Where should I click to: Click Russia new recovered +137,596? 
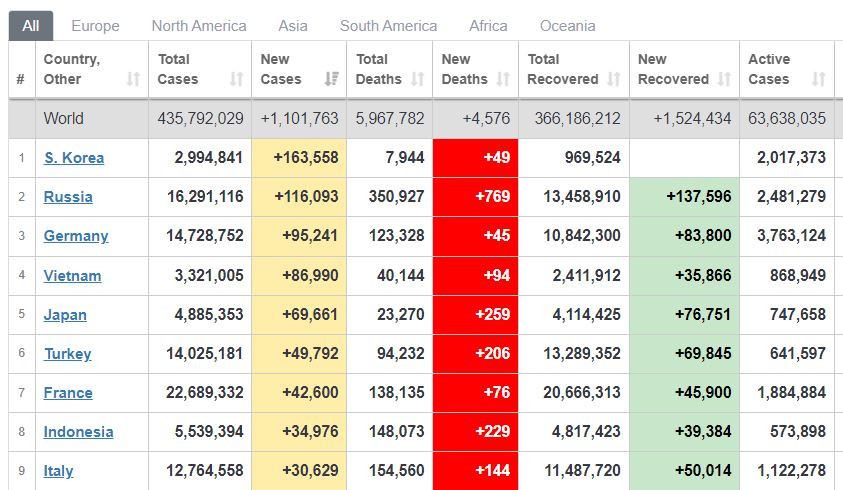(x=699, y=197)
